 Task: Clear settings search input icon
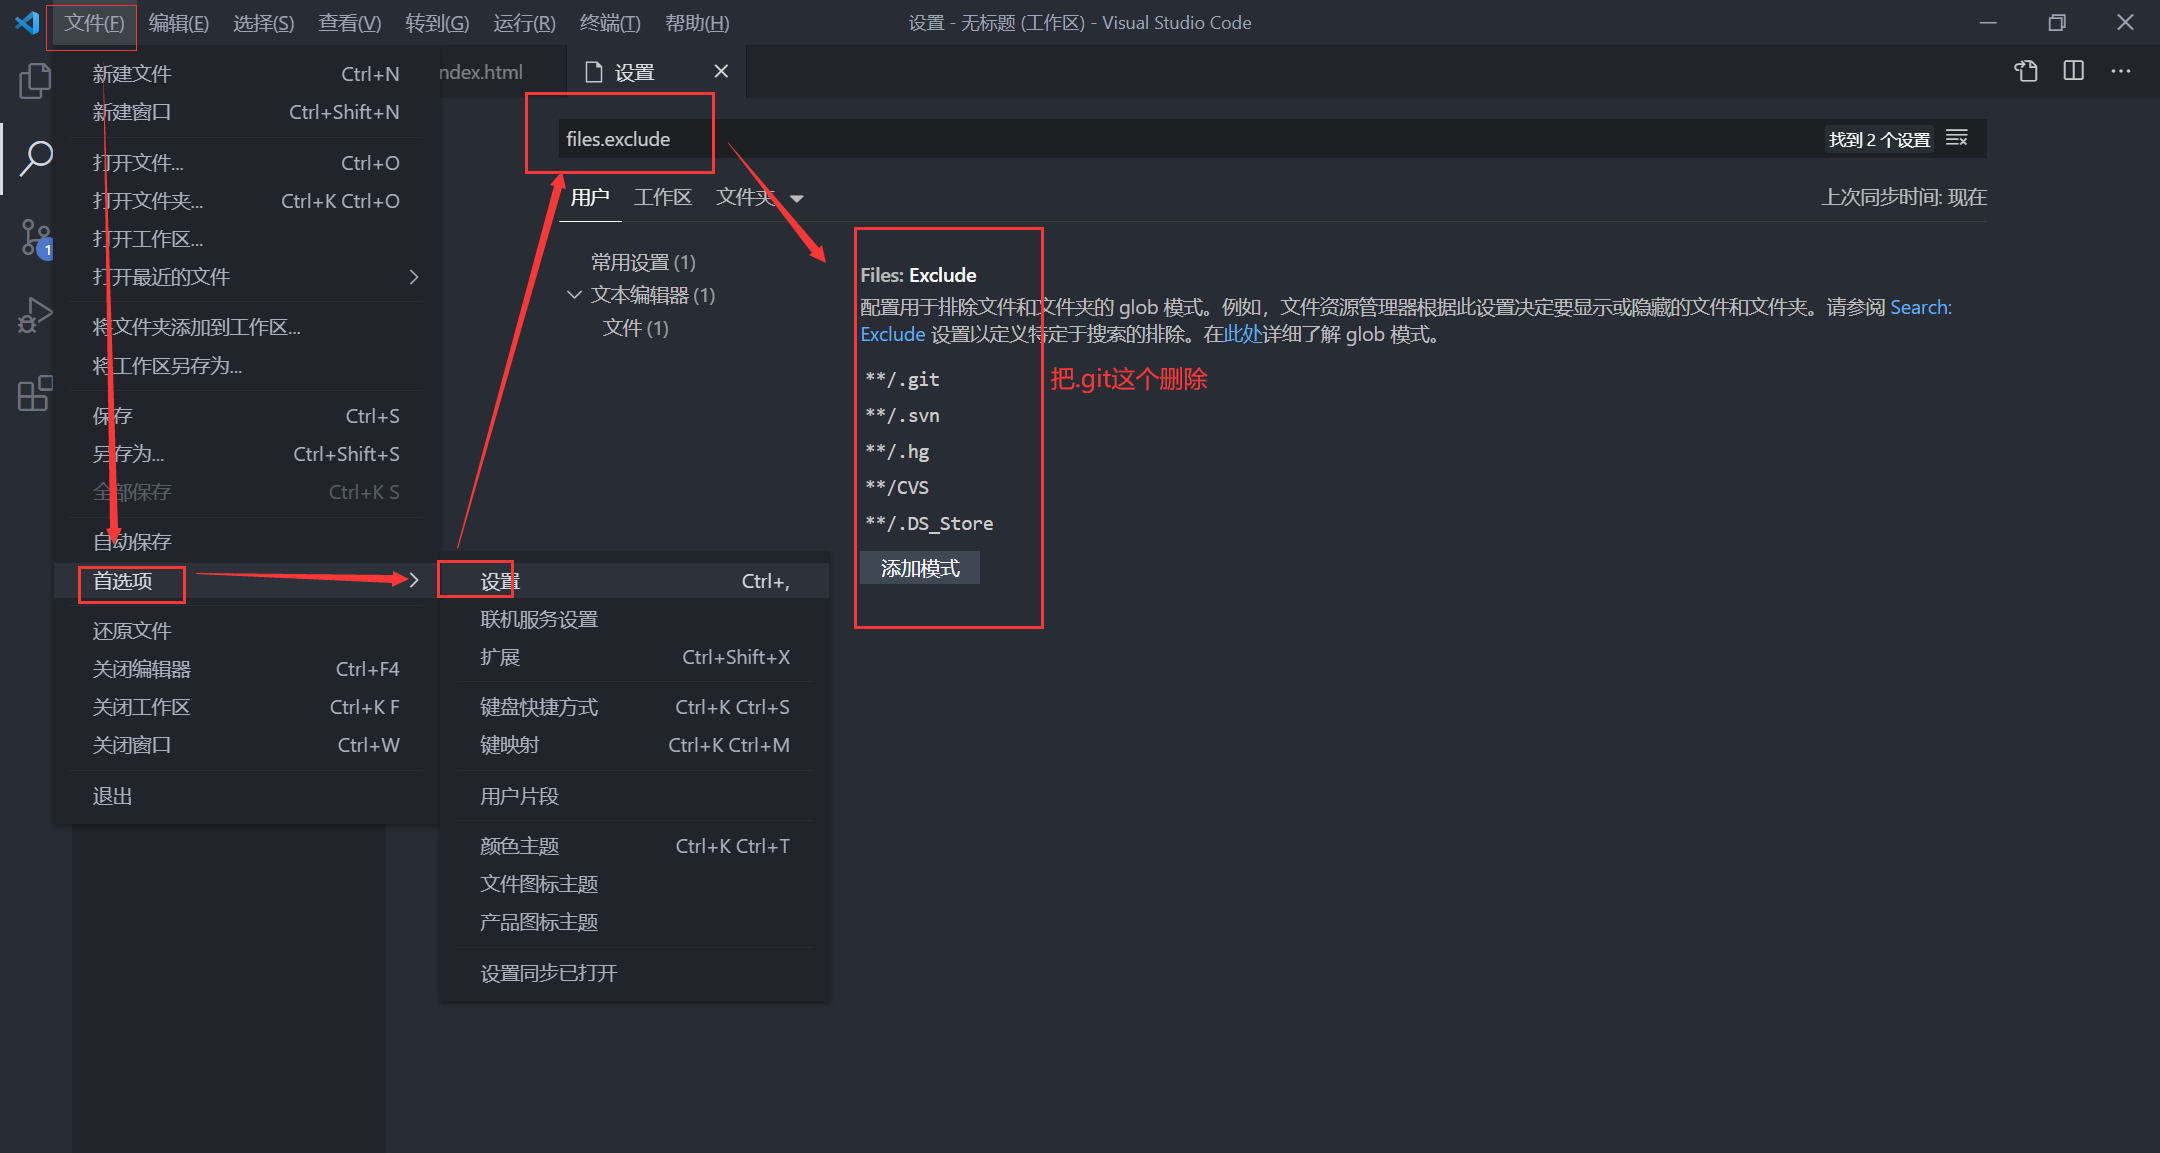tap(1957, 139)
